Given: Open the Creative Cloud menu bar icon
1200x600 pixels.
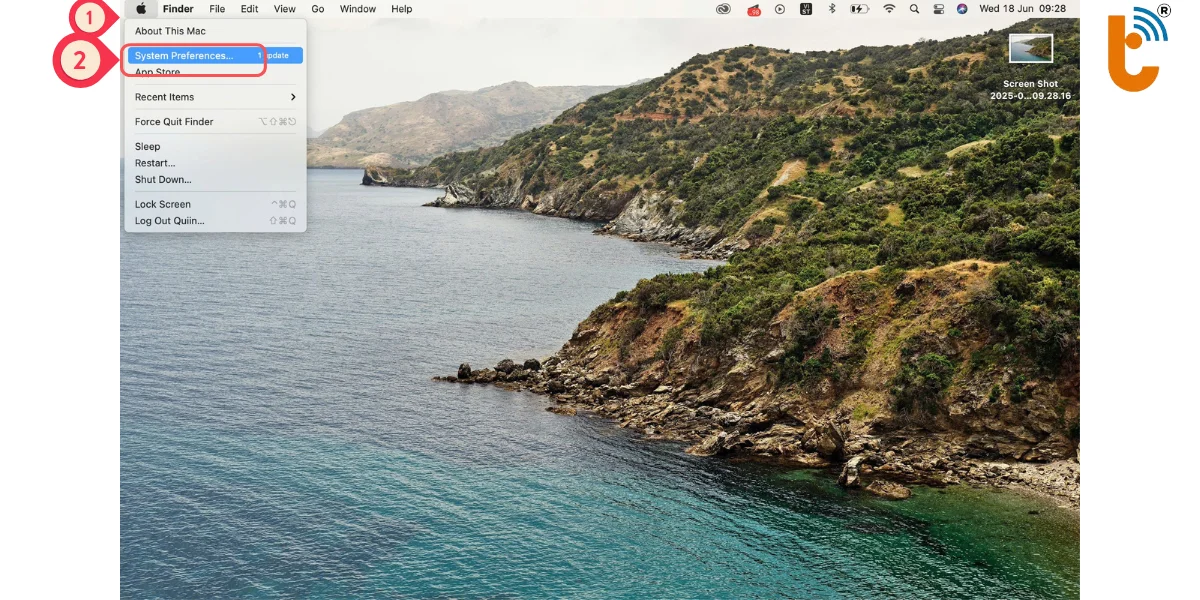Looking at the screenshot, I should click(x=724, y=9).
